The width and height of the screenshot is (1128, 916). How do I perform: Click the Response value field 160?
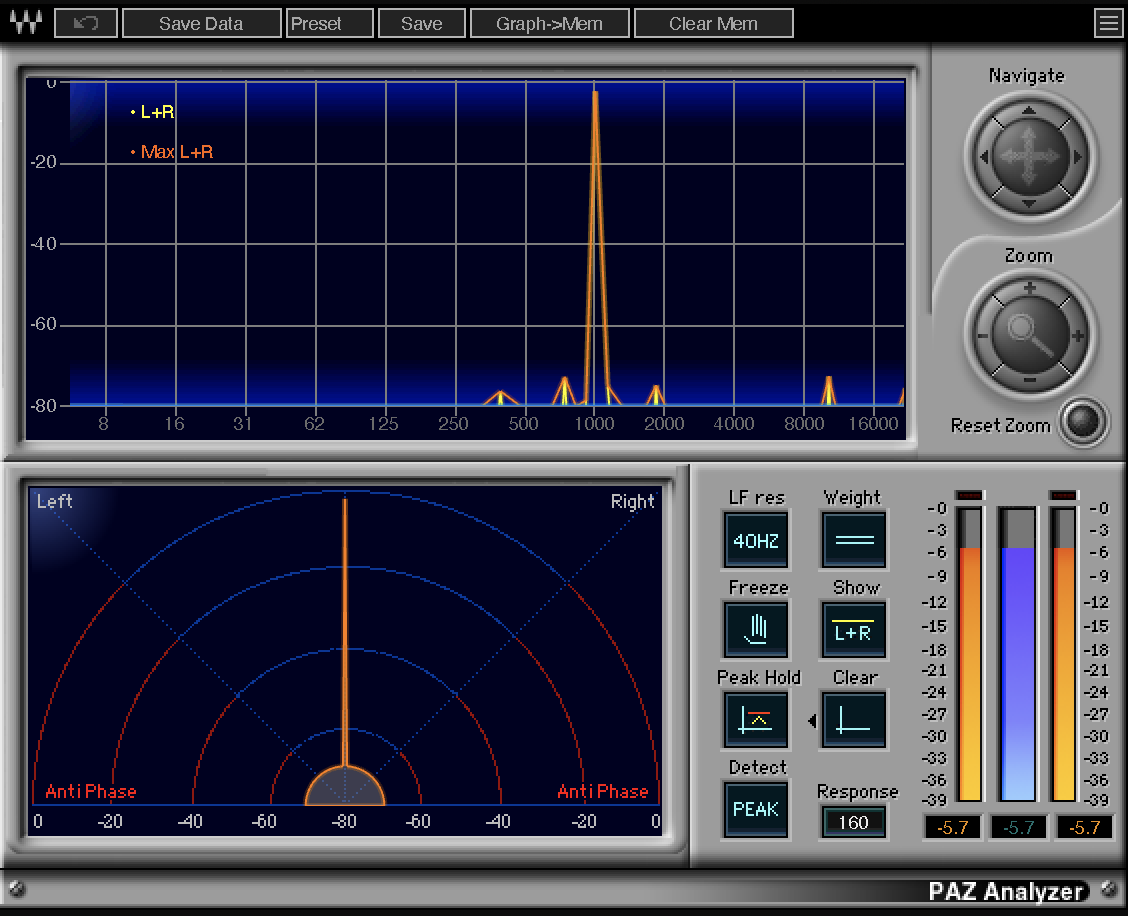(853, 822)
